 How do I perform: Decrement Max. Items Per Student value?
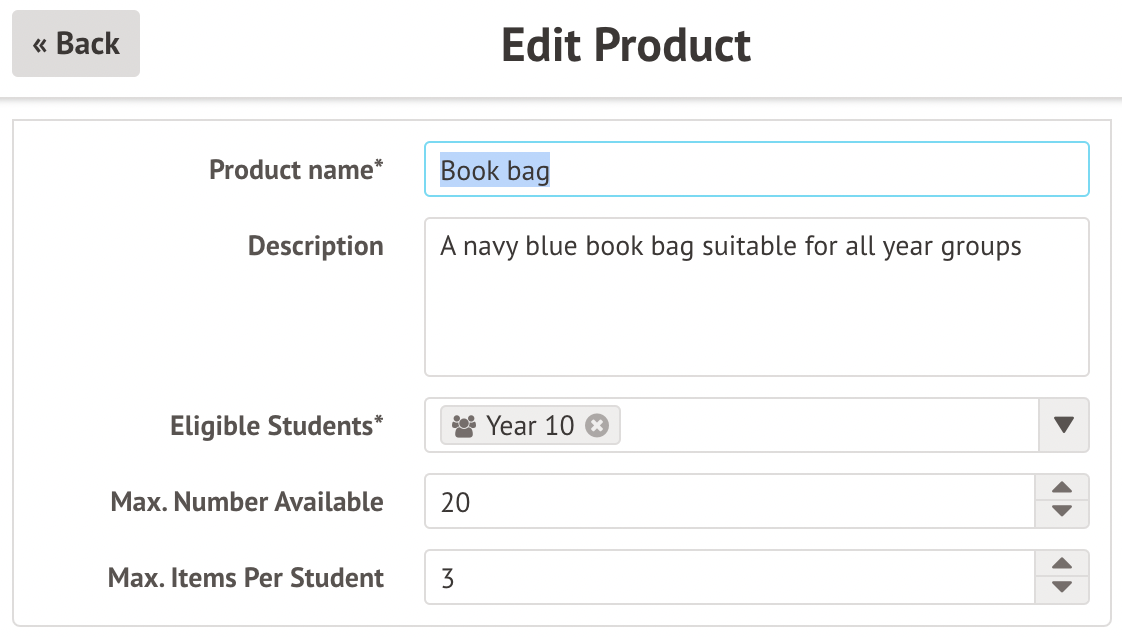1063,589
